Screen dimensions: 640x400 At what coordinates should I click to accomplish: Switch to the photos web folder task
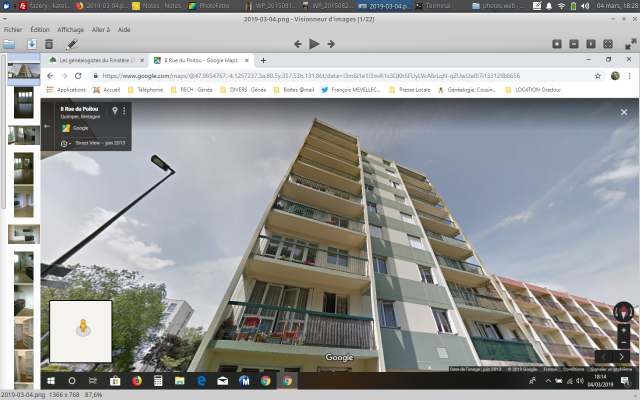tap(499, 6)
